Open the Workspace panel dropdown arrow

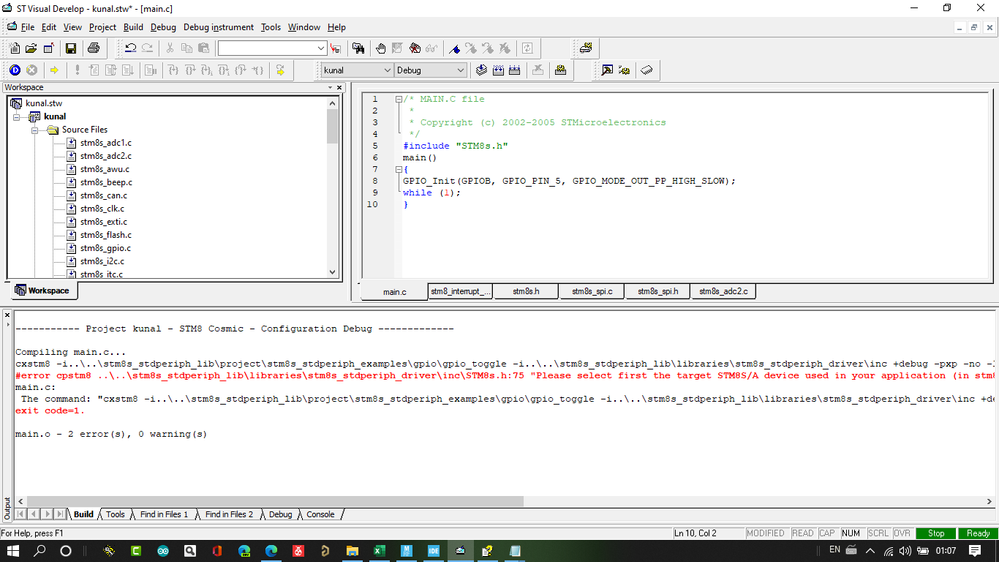coord(330,87)
